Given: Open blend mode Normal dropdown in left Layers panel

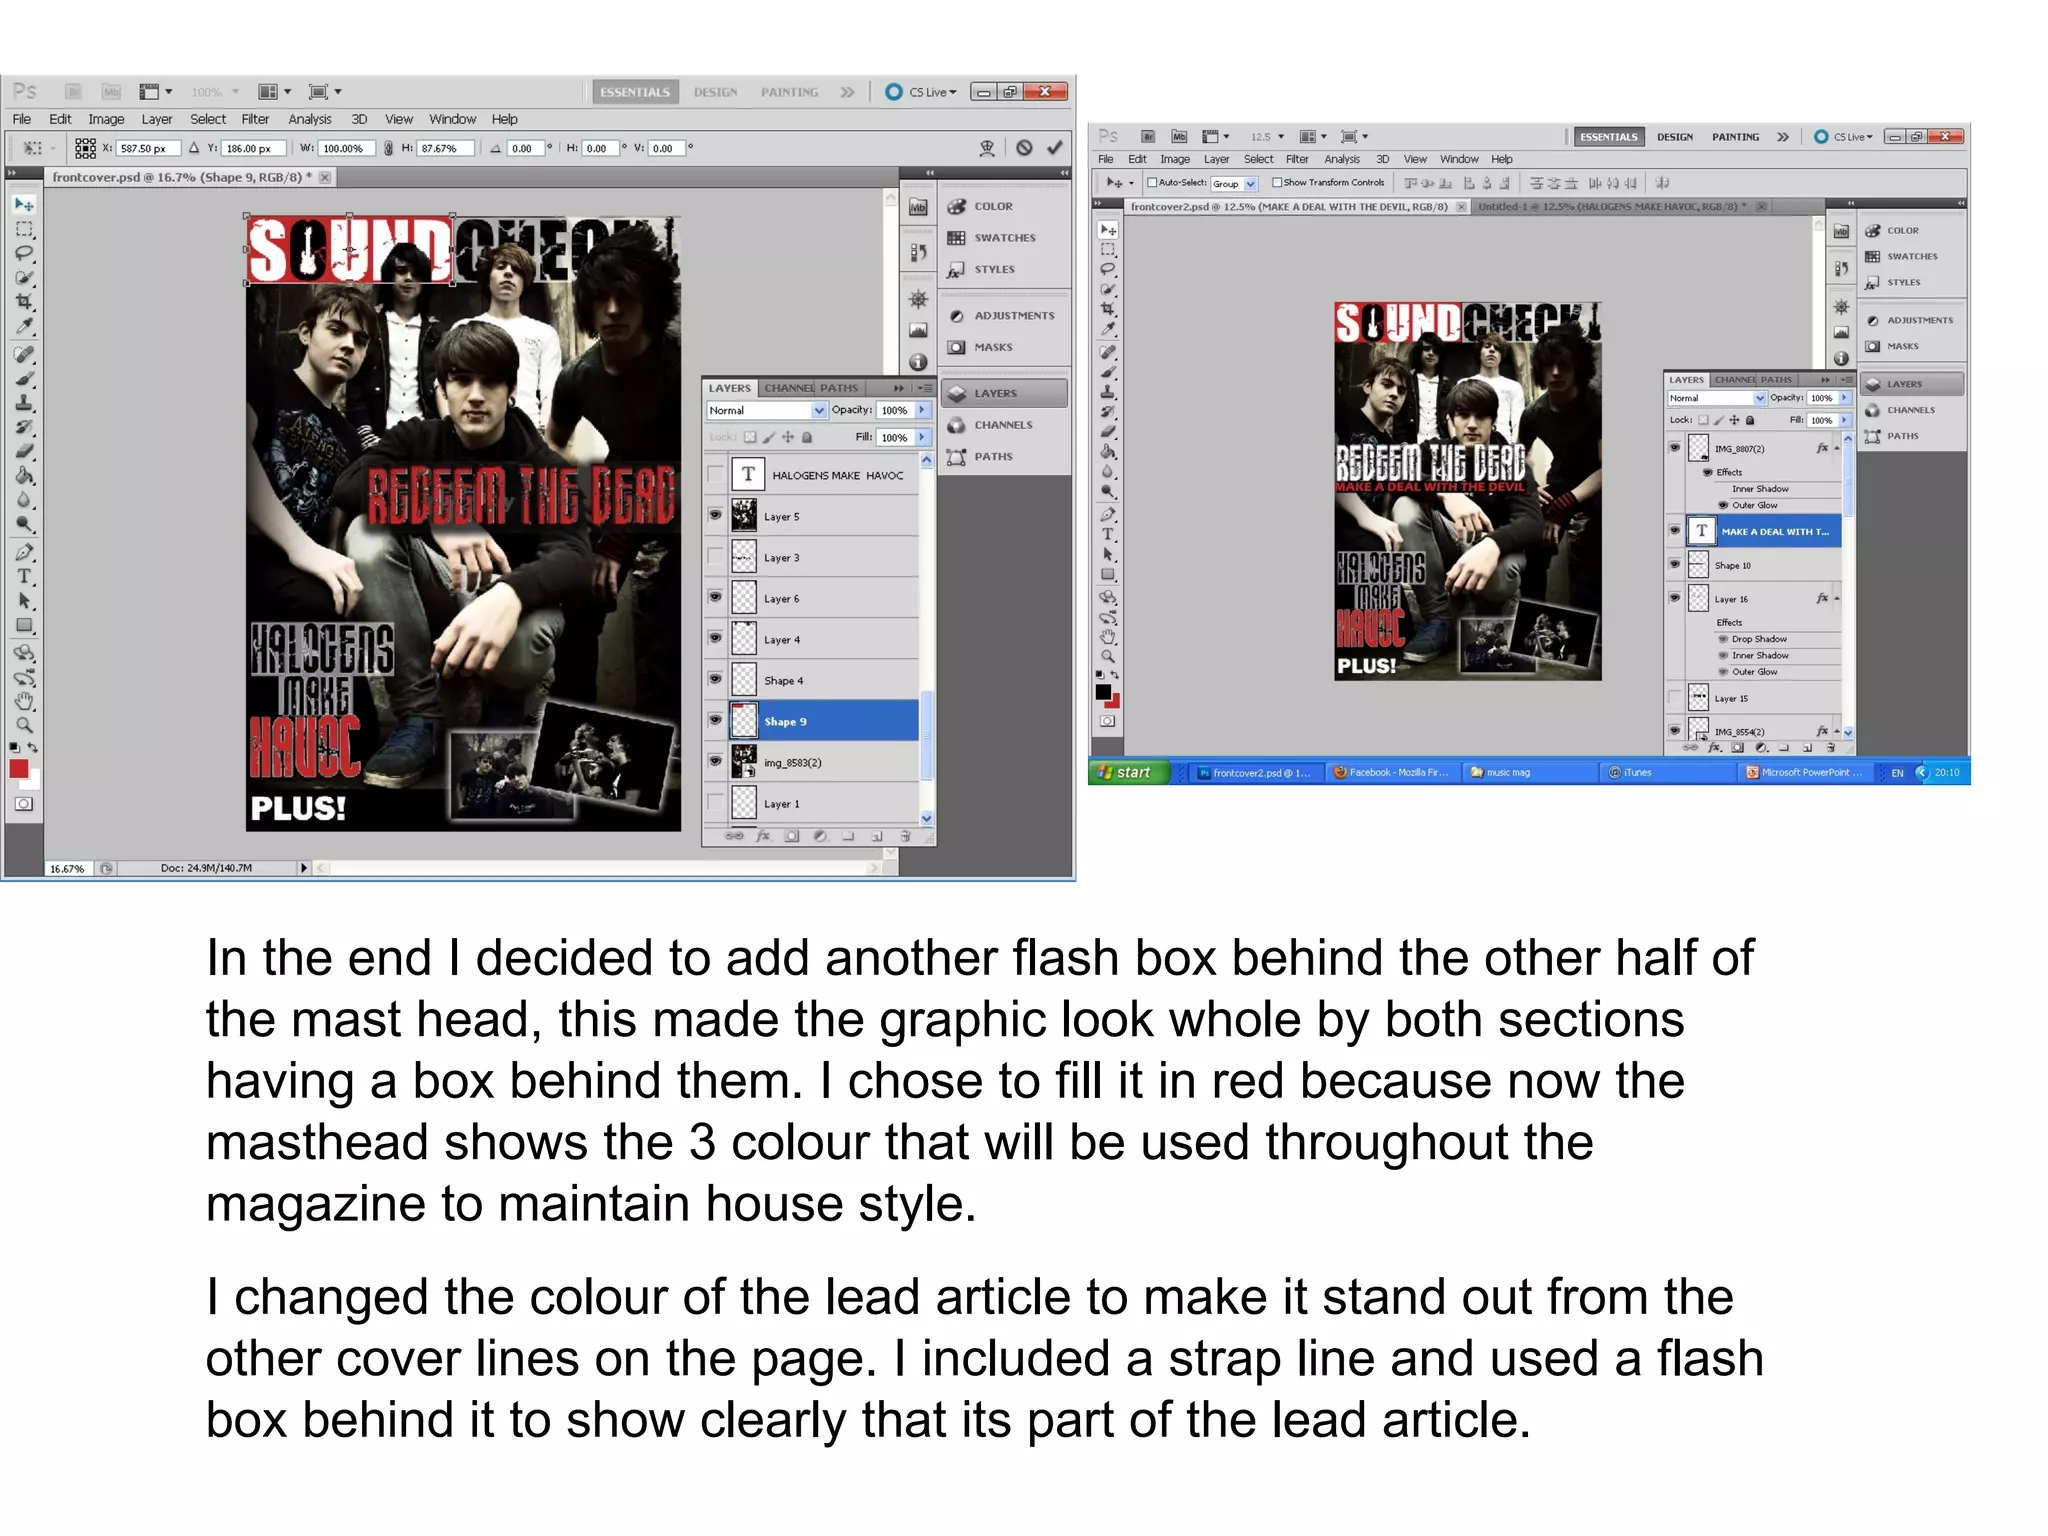Looking at the screenshot, I should (x=767, y=410).
